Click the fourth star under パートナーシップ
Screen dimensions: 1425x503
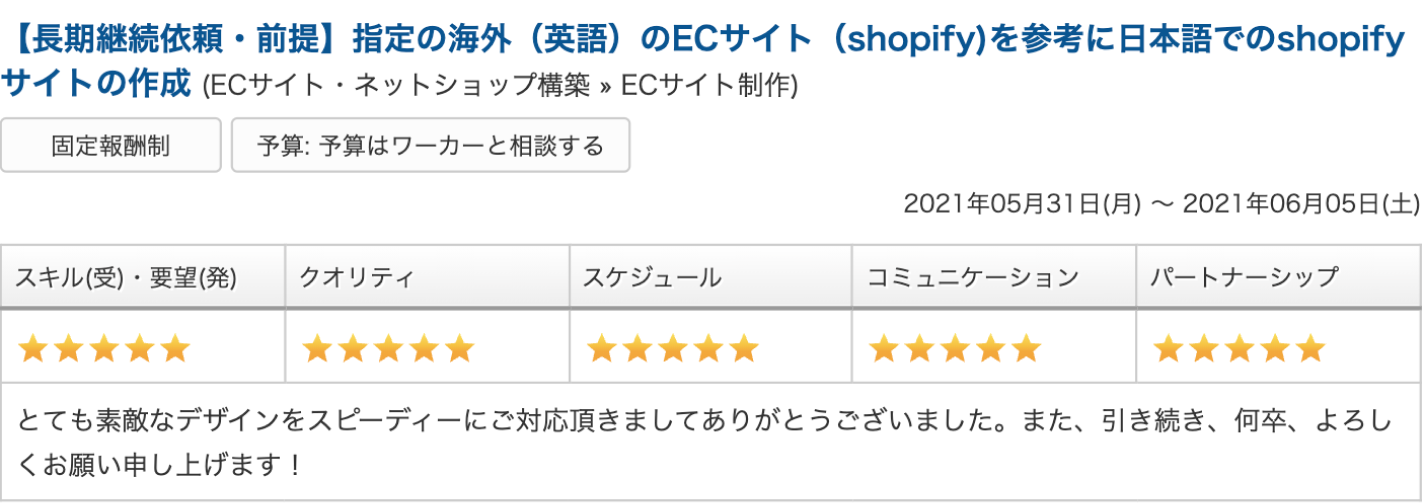pyautogui.click(x=1275, y=349)
